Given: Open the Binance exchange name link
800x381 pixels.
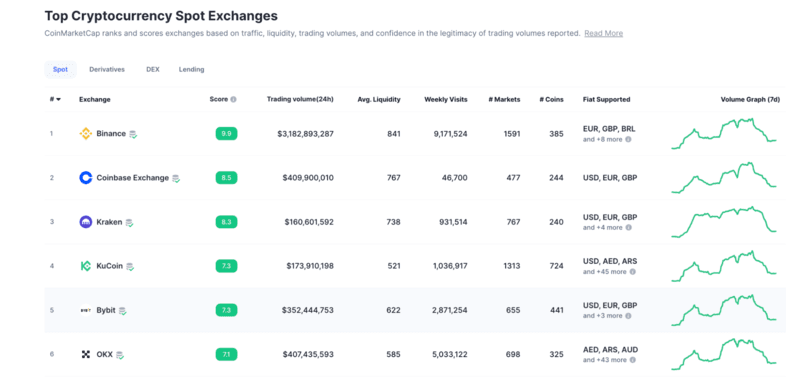Looking at the screenshot, I should pos(111,134).
